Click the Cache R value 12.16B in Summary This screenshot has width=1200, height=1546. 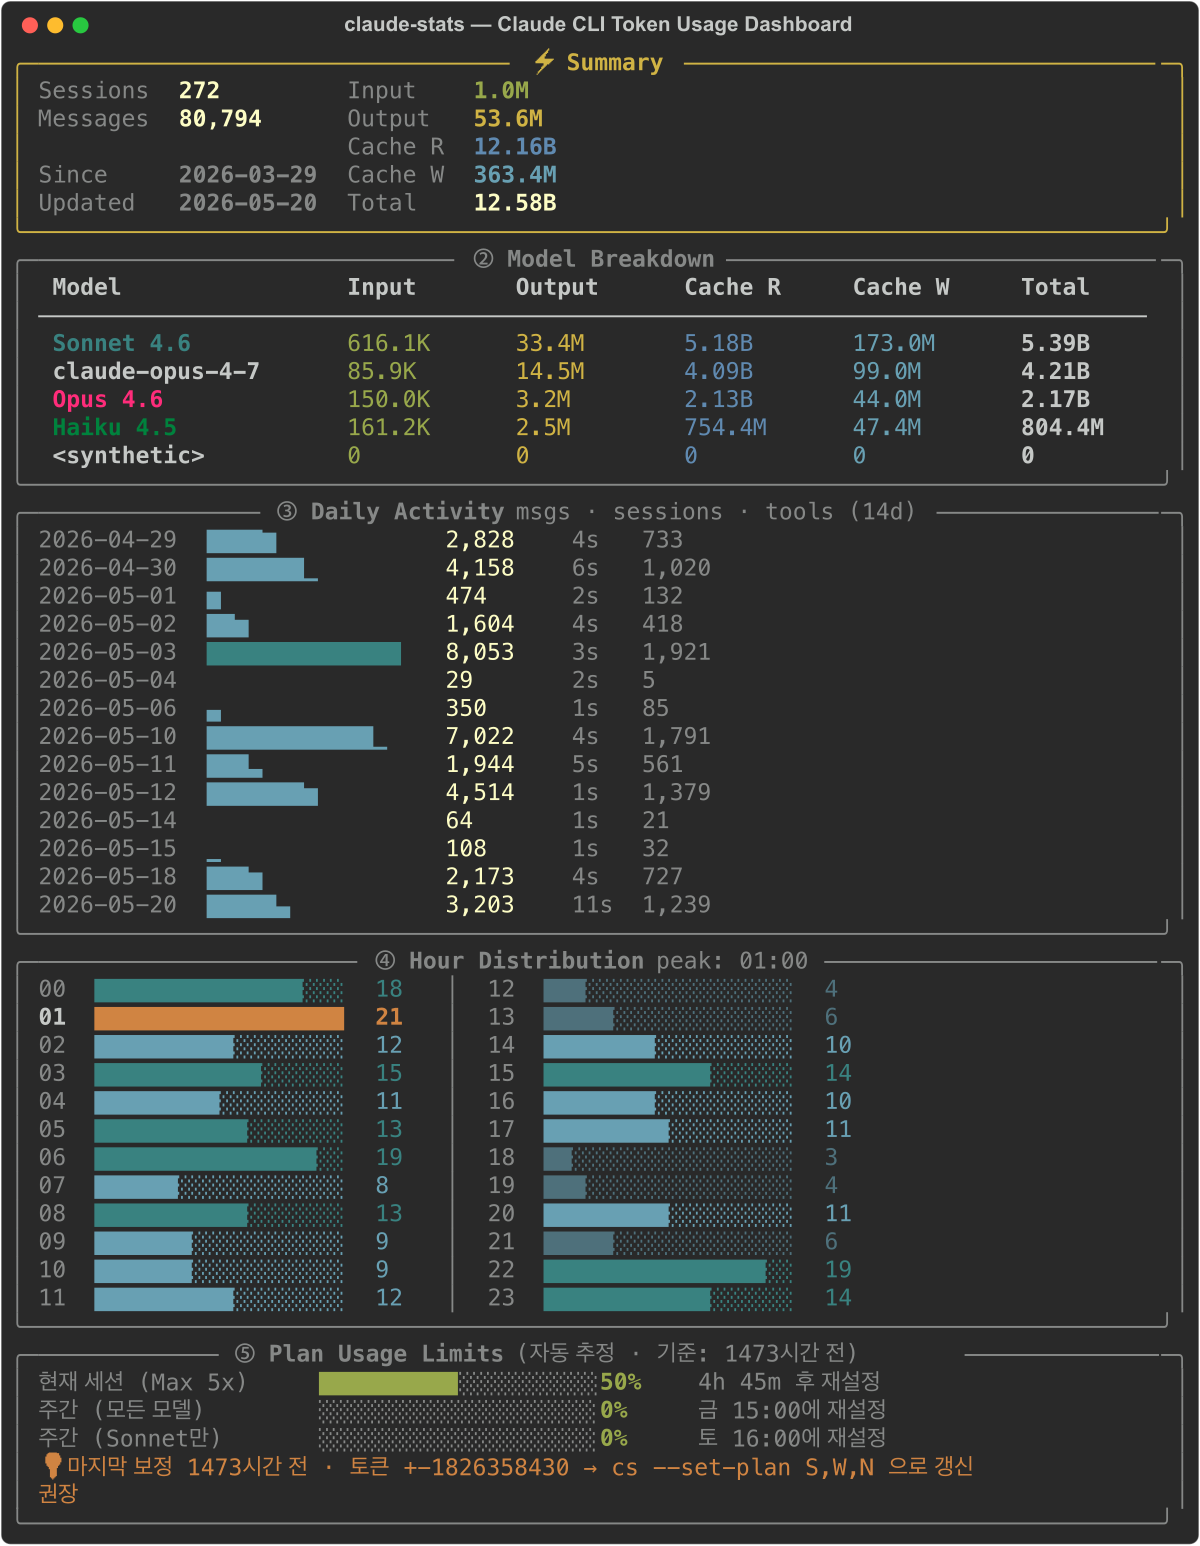click(515, 146)
